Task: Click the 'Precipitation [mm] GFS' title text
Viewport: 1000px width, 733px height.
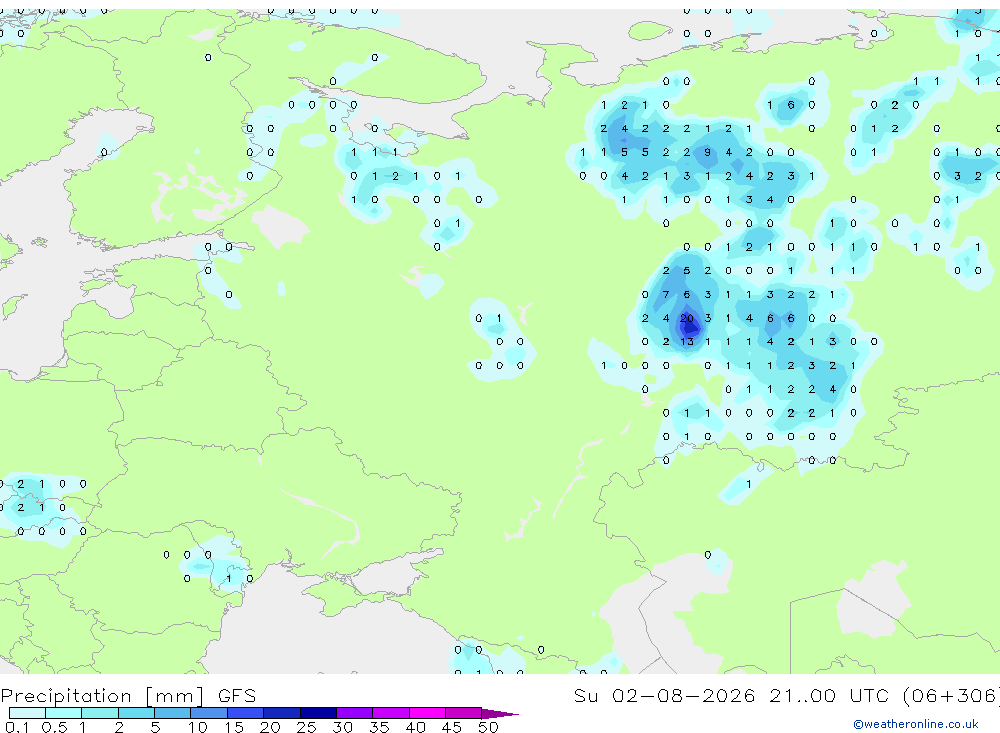Action: [x=128, y=695]
